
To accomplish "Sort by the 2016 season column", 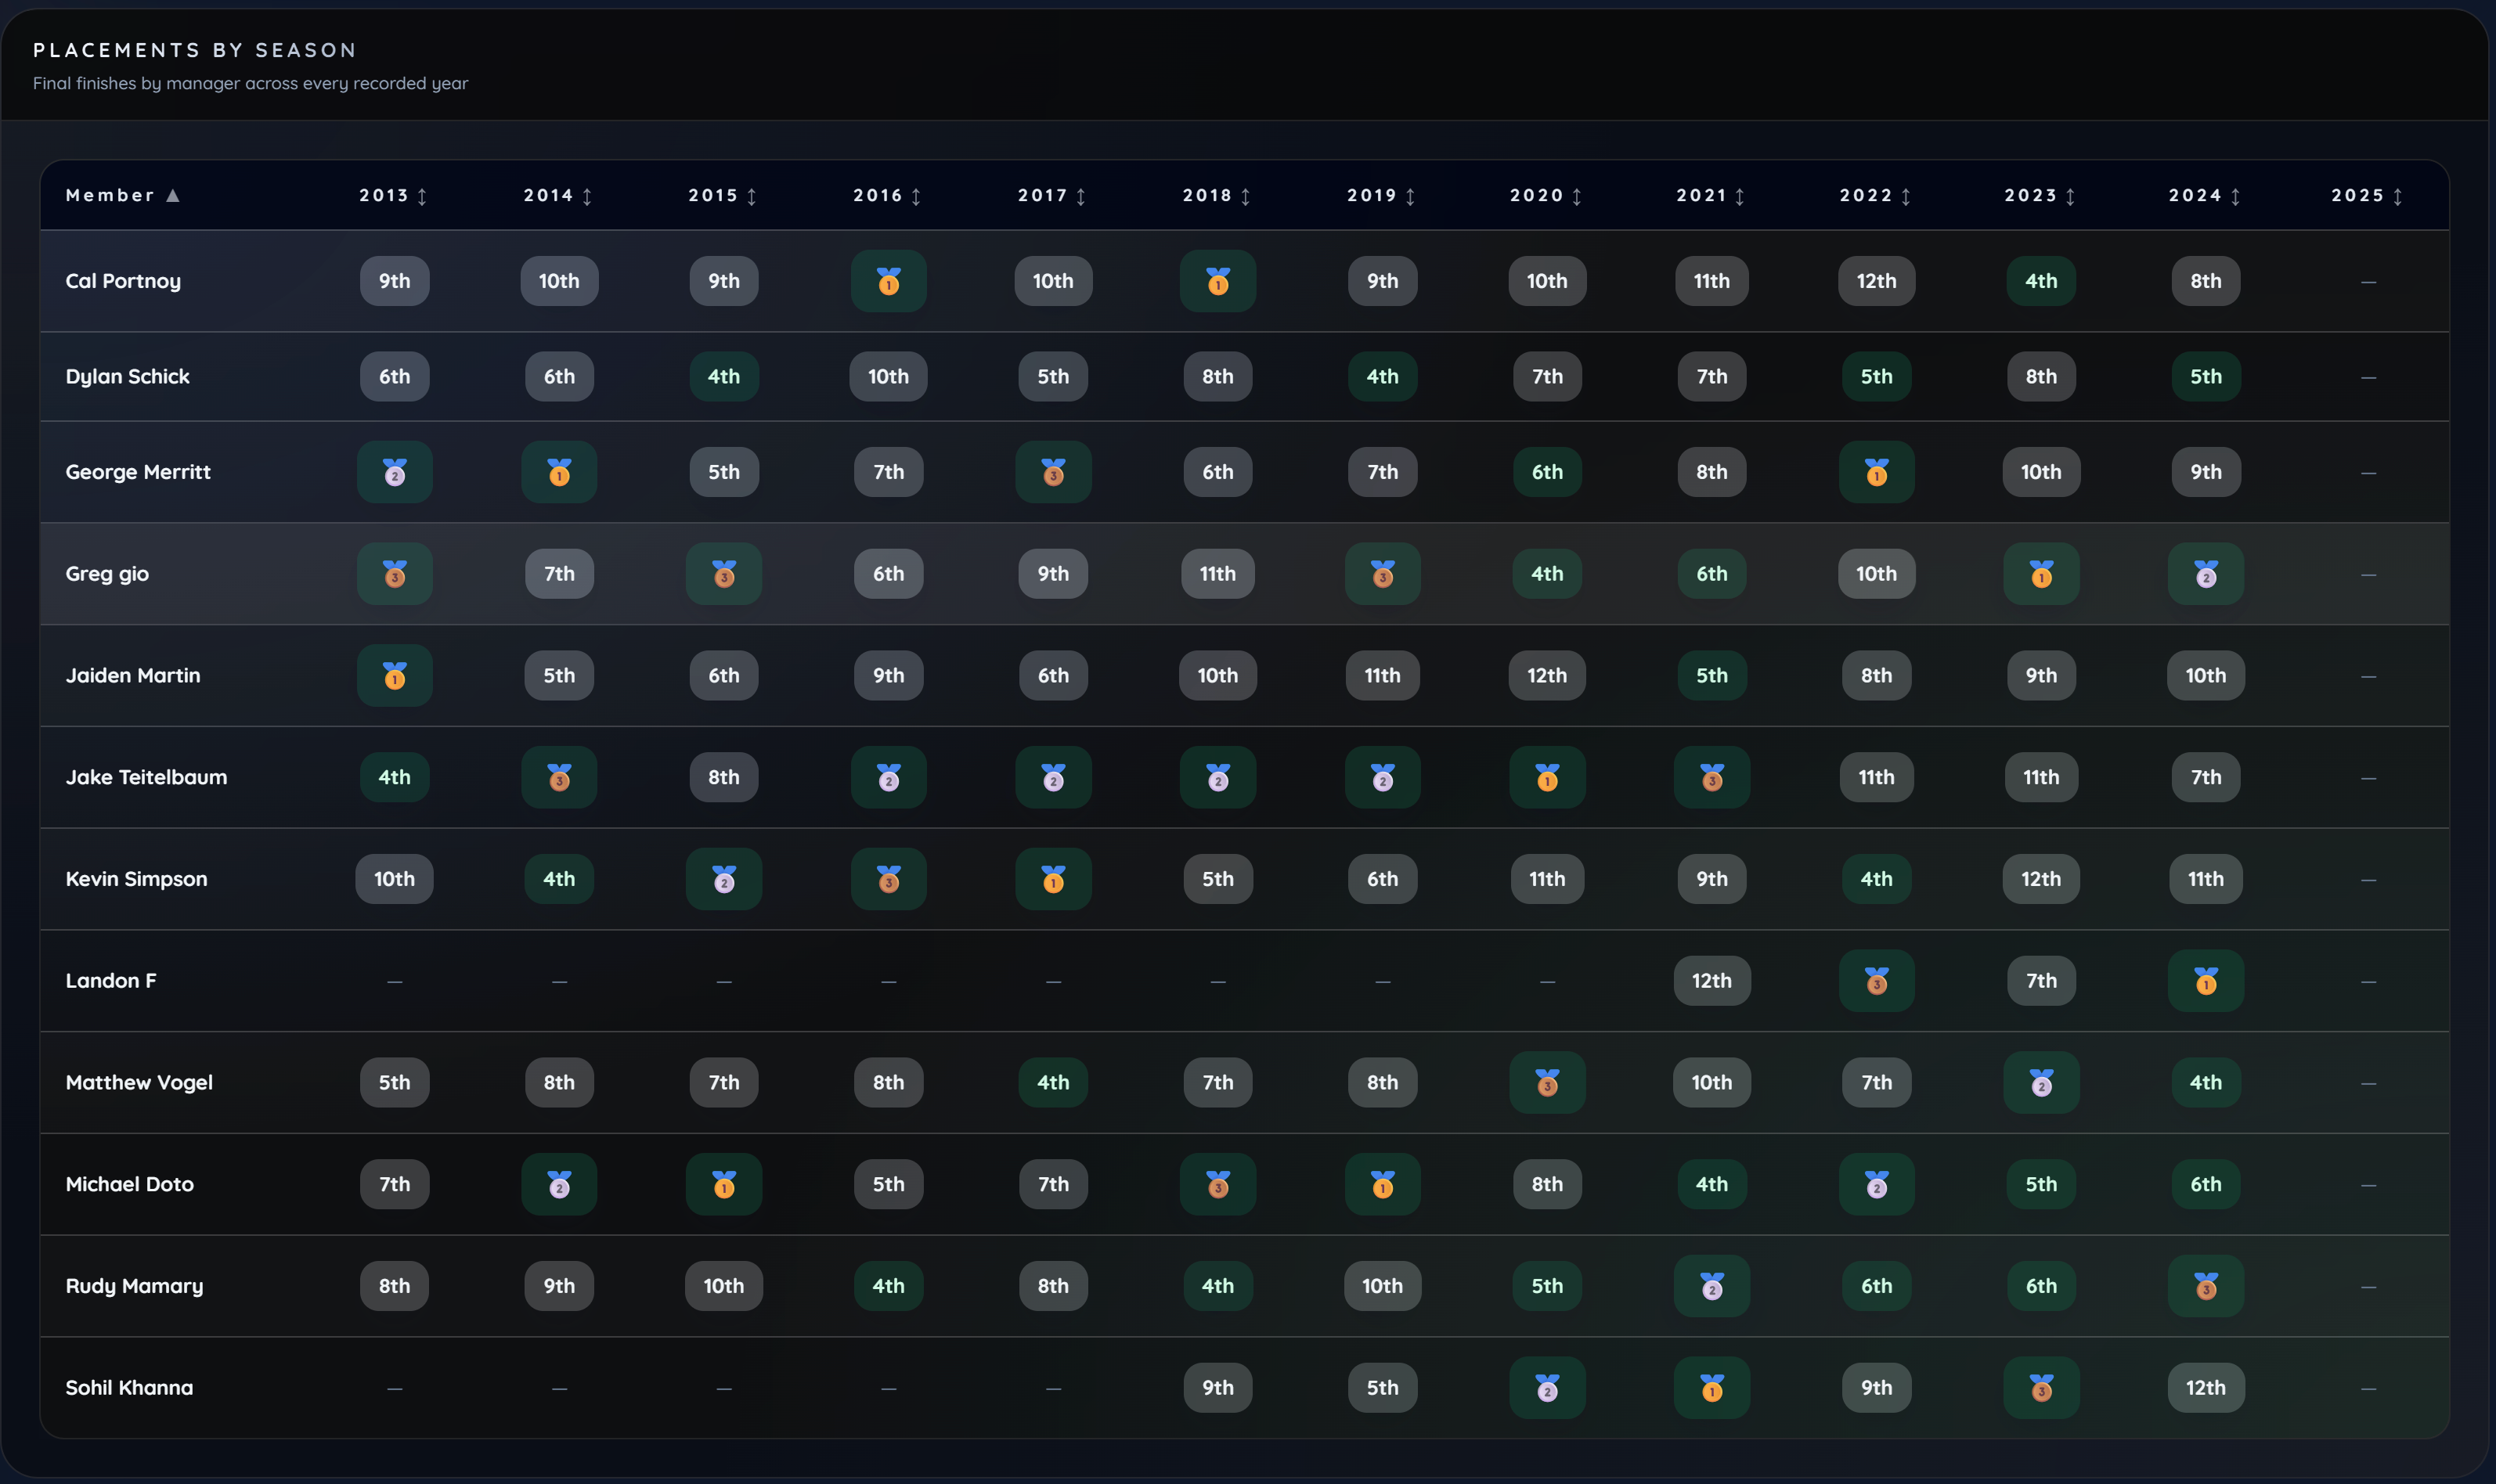I will (887, 195).
